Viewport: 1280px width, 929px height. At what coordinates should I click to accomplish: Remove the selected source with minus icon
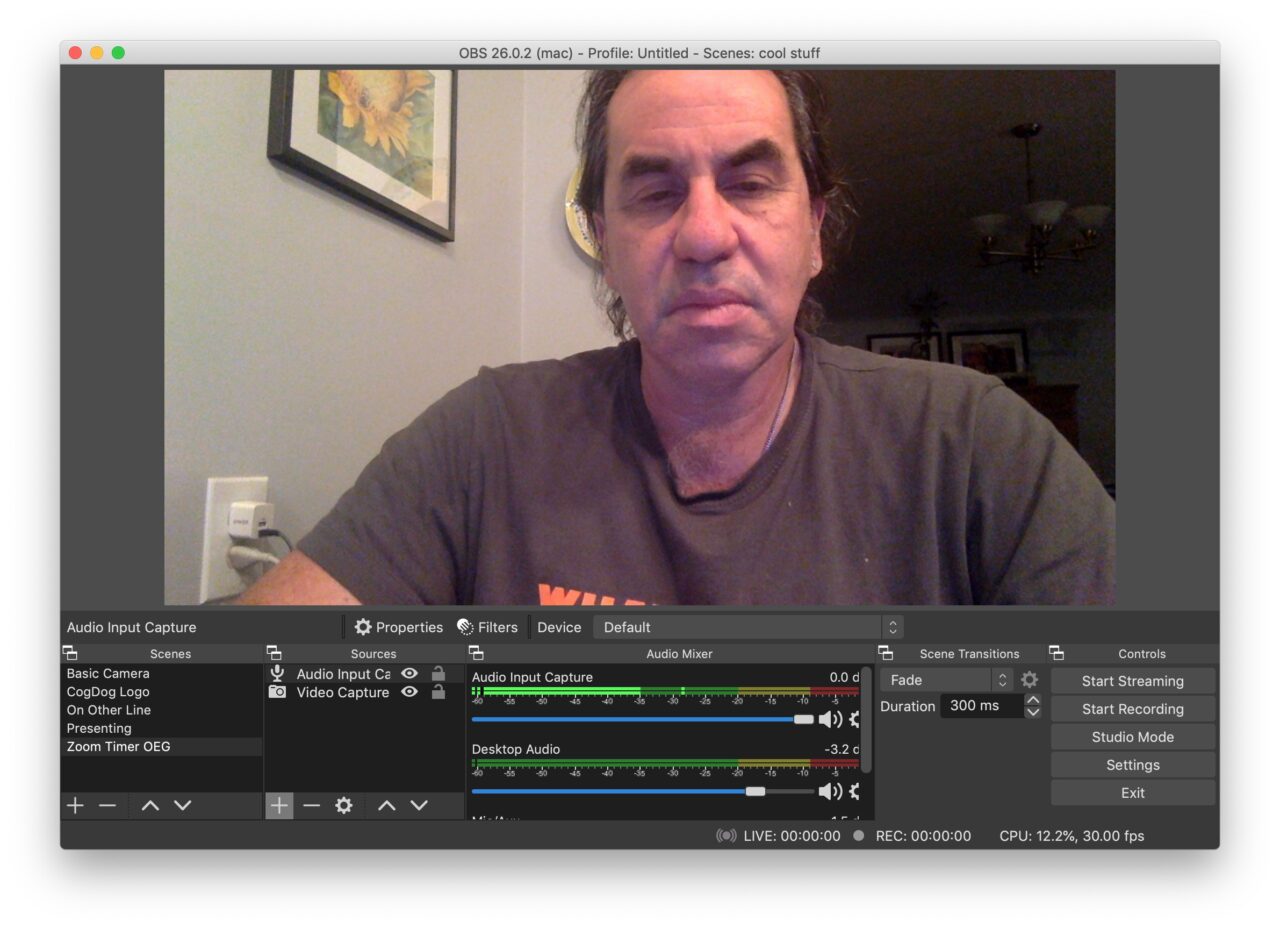tap(312, 805)
